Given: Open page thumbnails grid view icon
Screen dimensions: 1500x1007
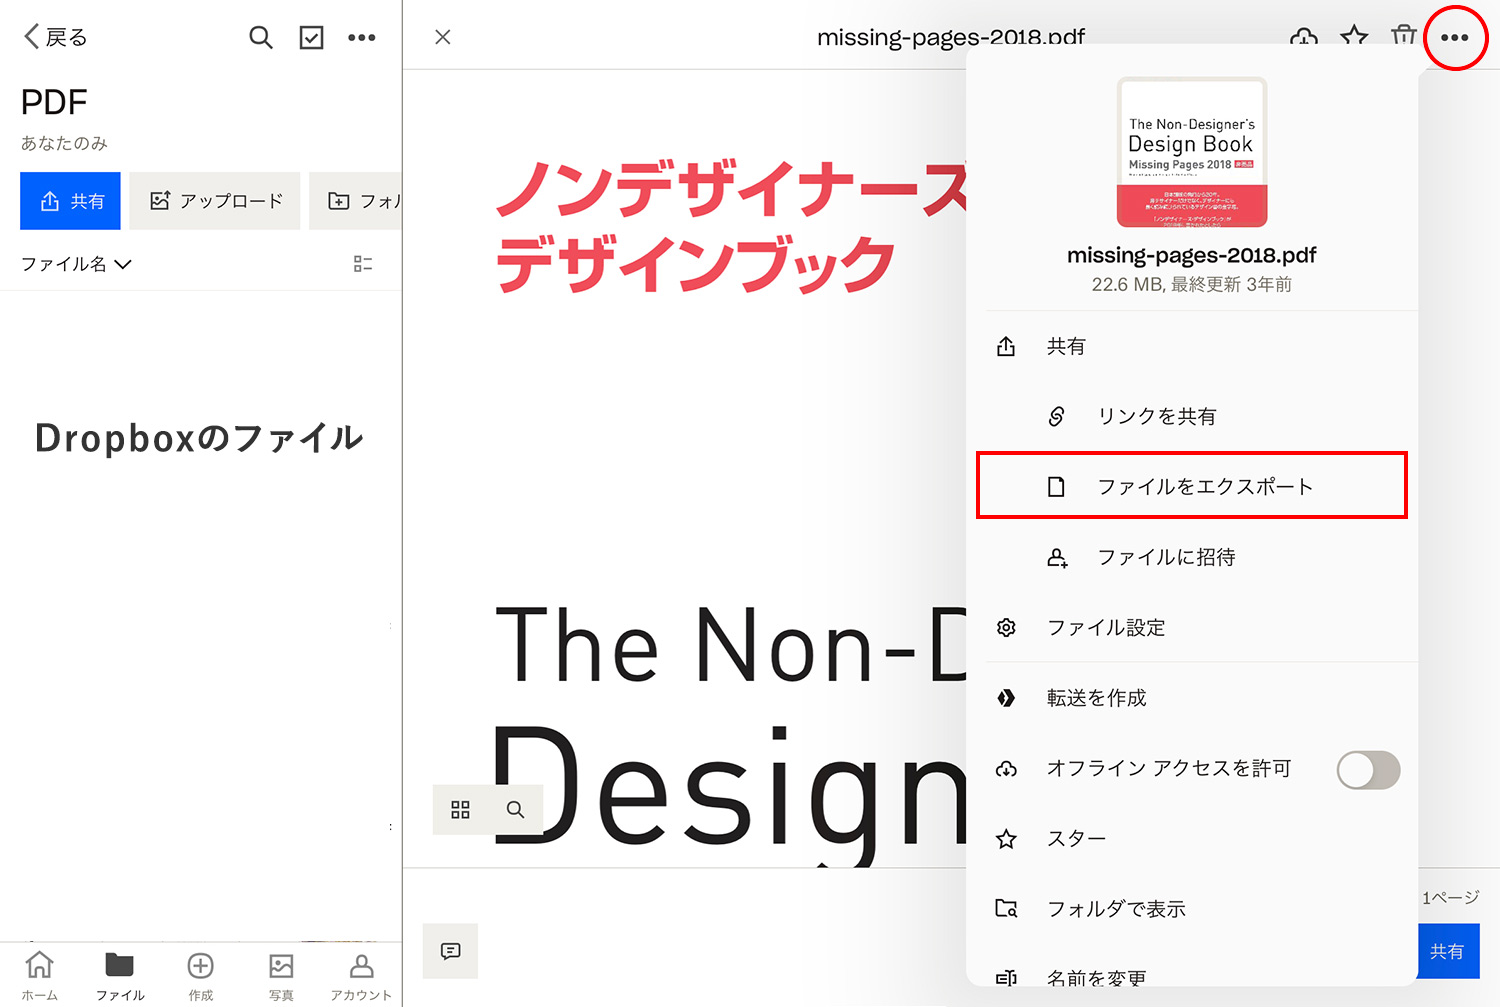Looking at the screenshot, I should click(460, 809).
